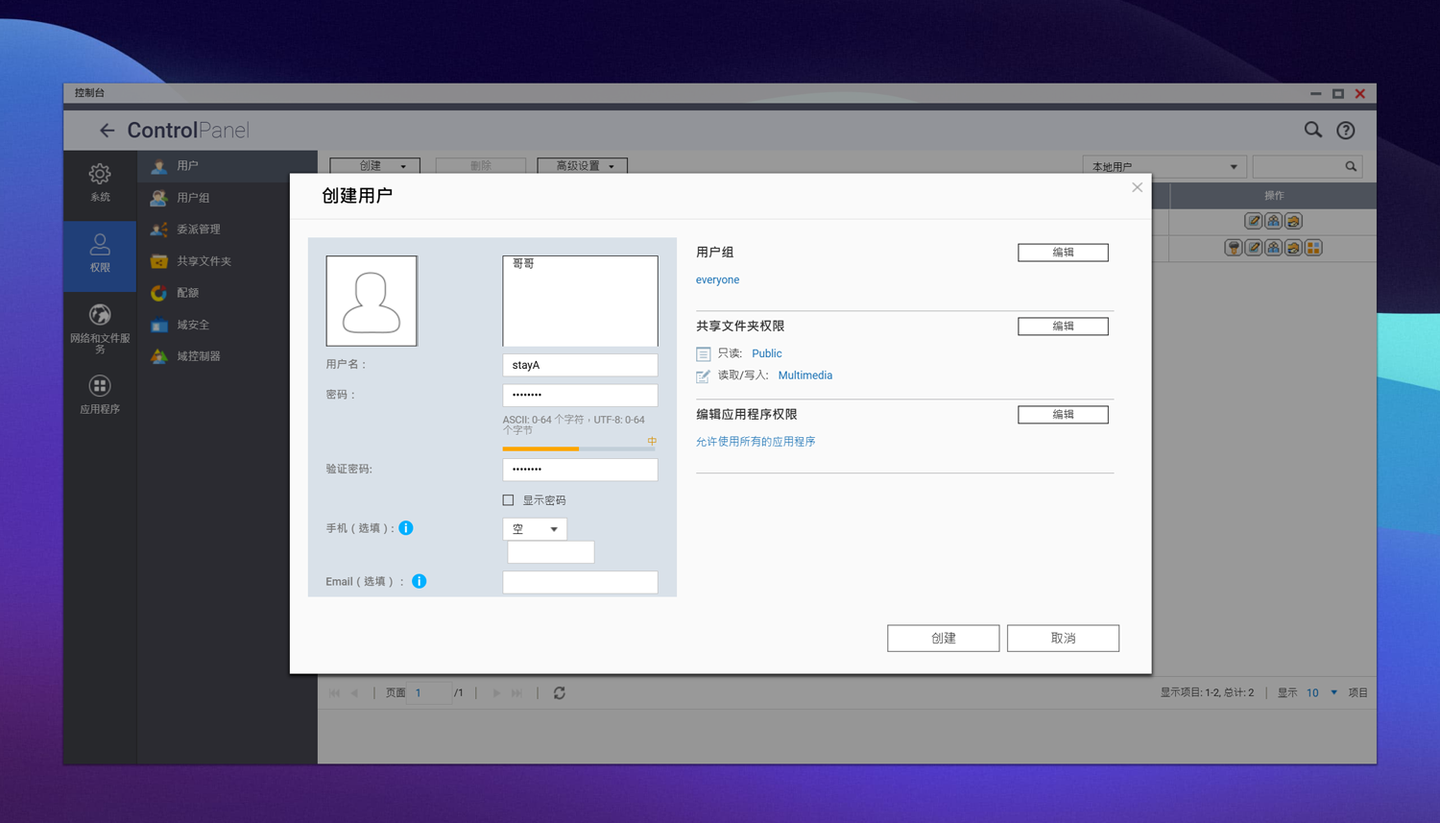1440x823 pixels.
Task: Open the Public folder link
Action: click(767, 353)
